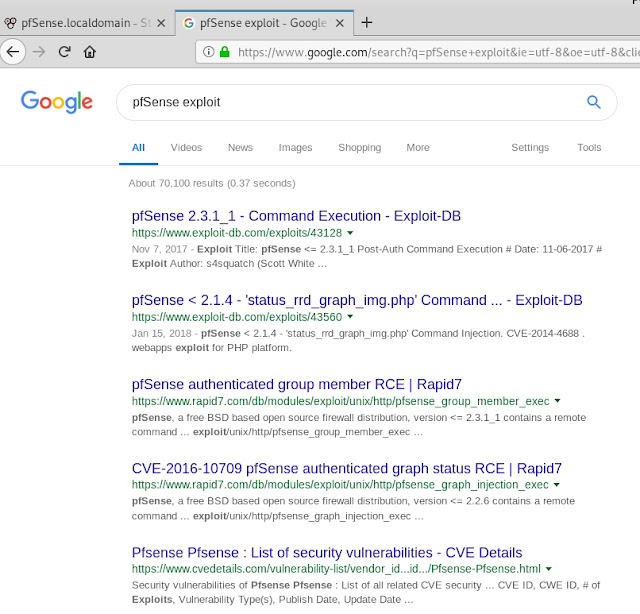Open the browser home page
This screenshot has height=614, width=640.
[x=90, y=52]
